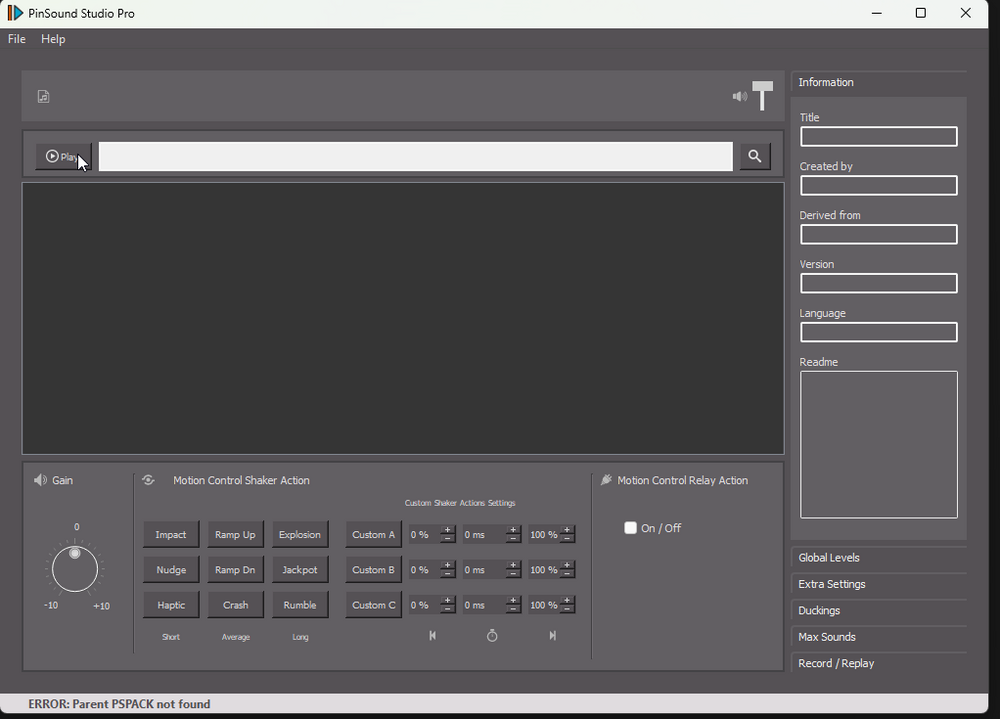Decrease Custom B milliseconds with minus stepper
This screenshot has width=1000, height=719.
pos(513,574)
